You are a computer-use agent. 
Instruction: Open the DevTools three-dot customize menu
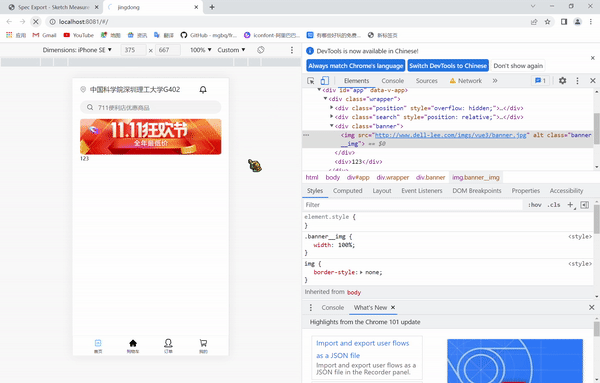point(577,81)
